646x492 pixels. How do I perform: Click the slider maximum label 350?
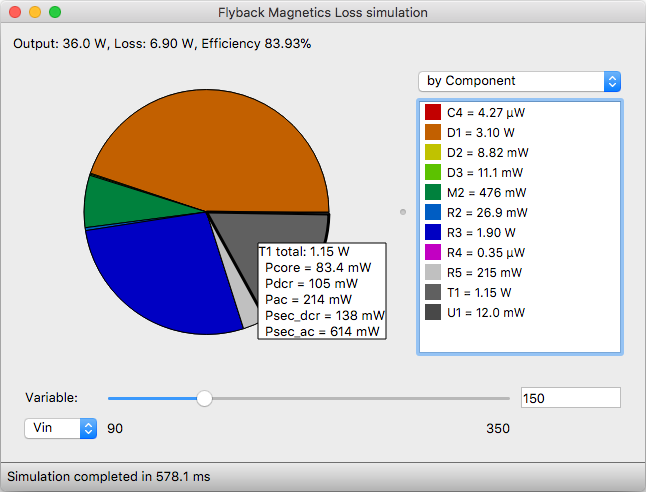click(x=498, y=429)
